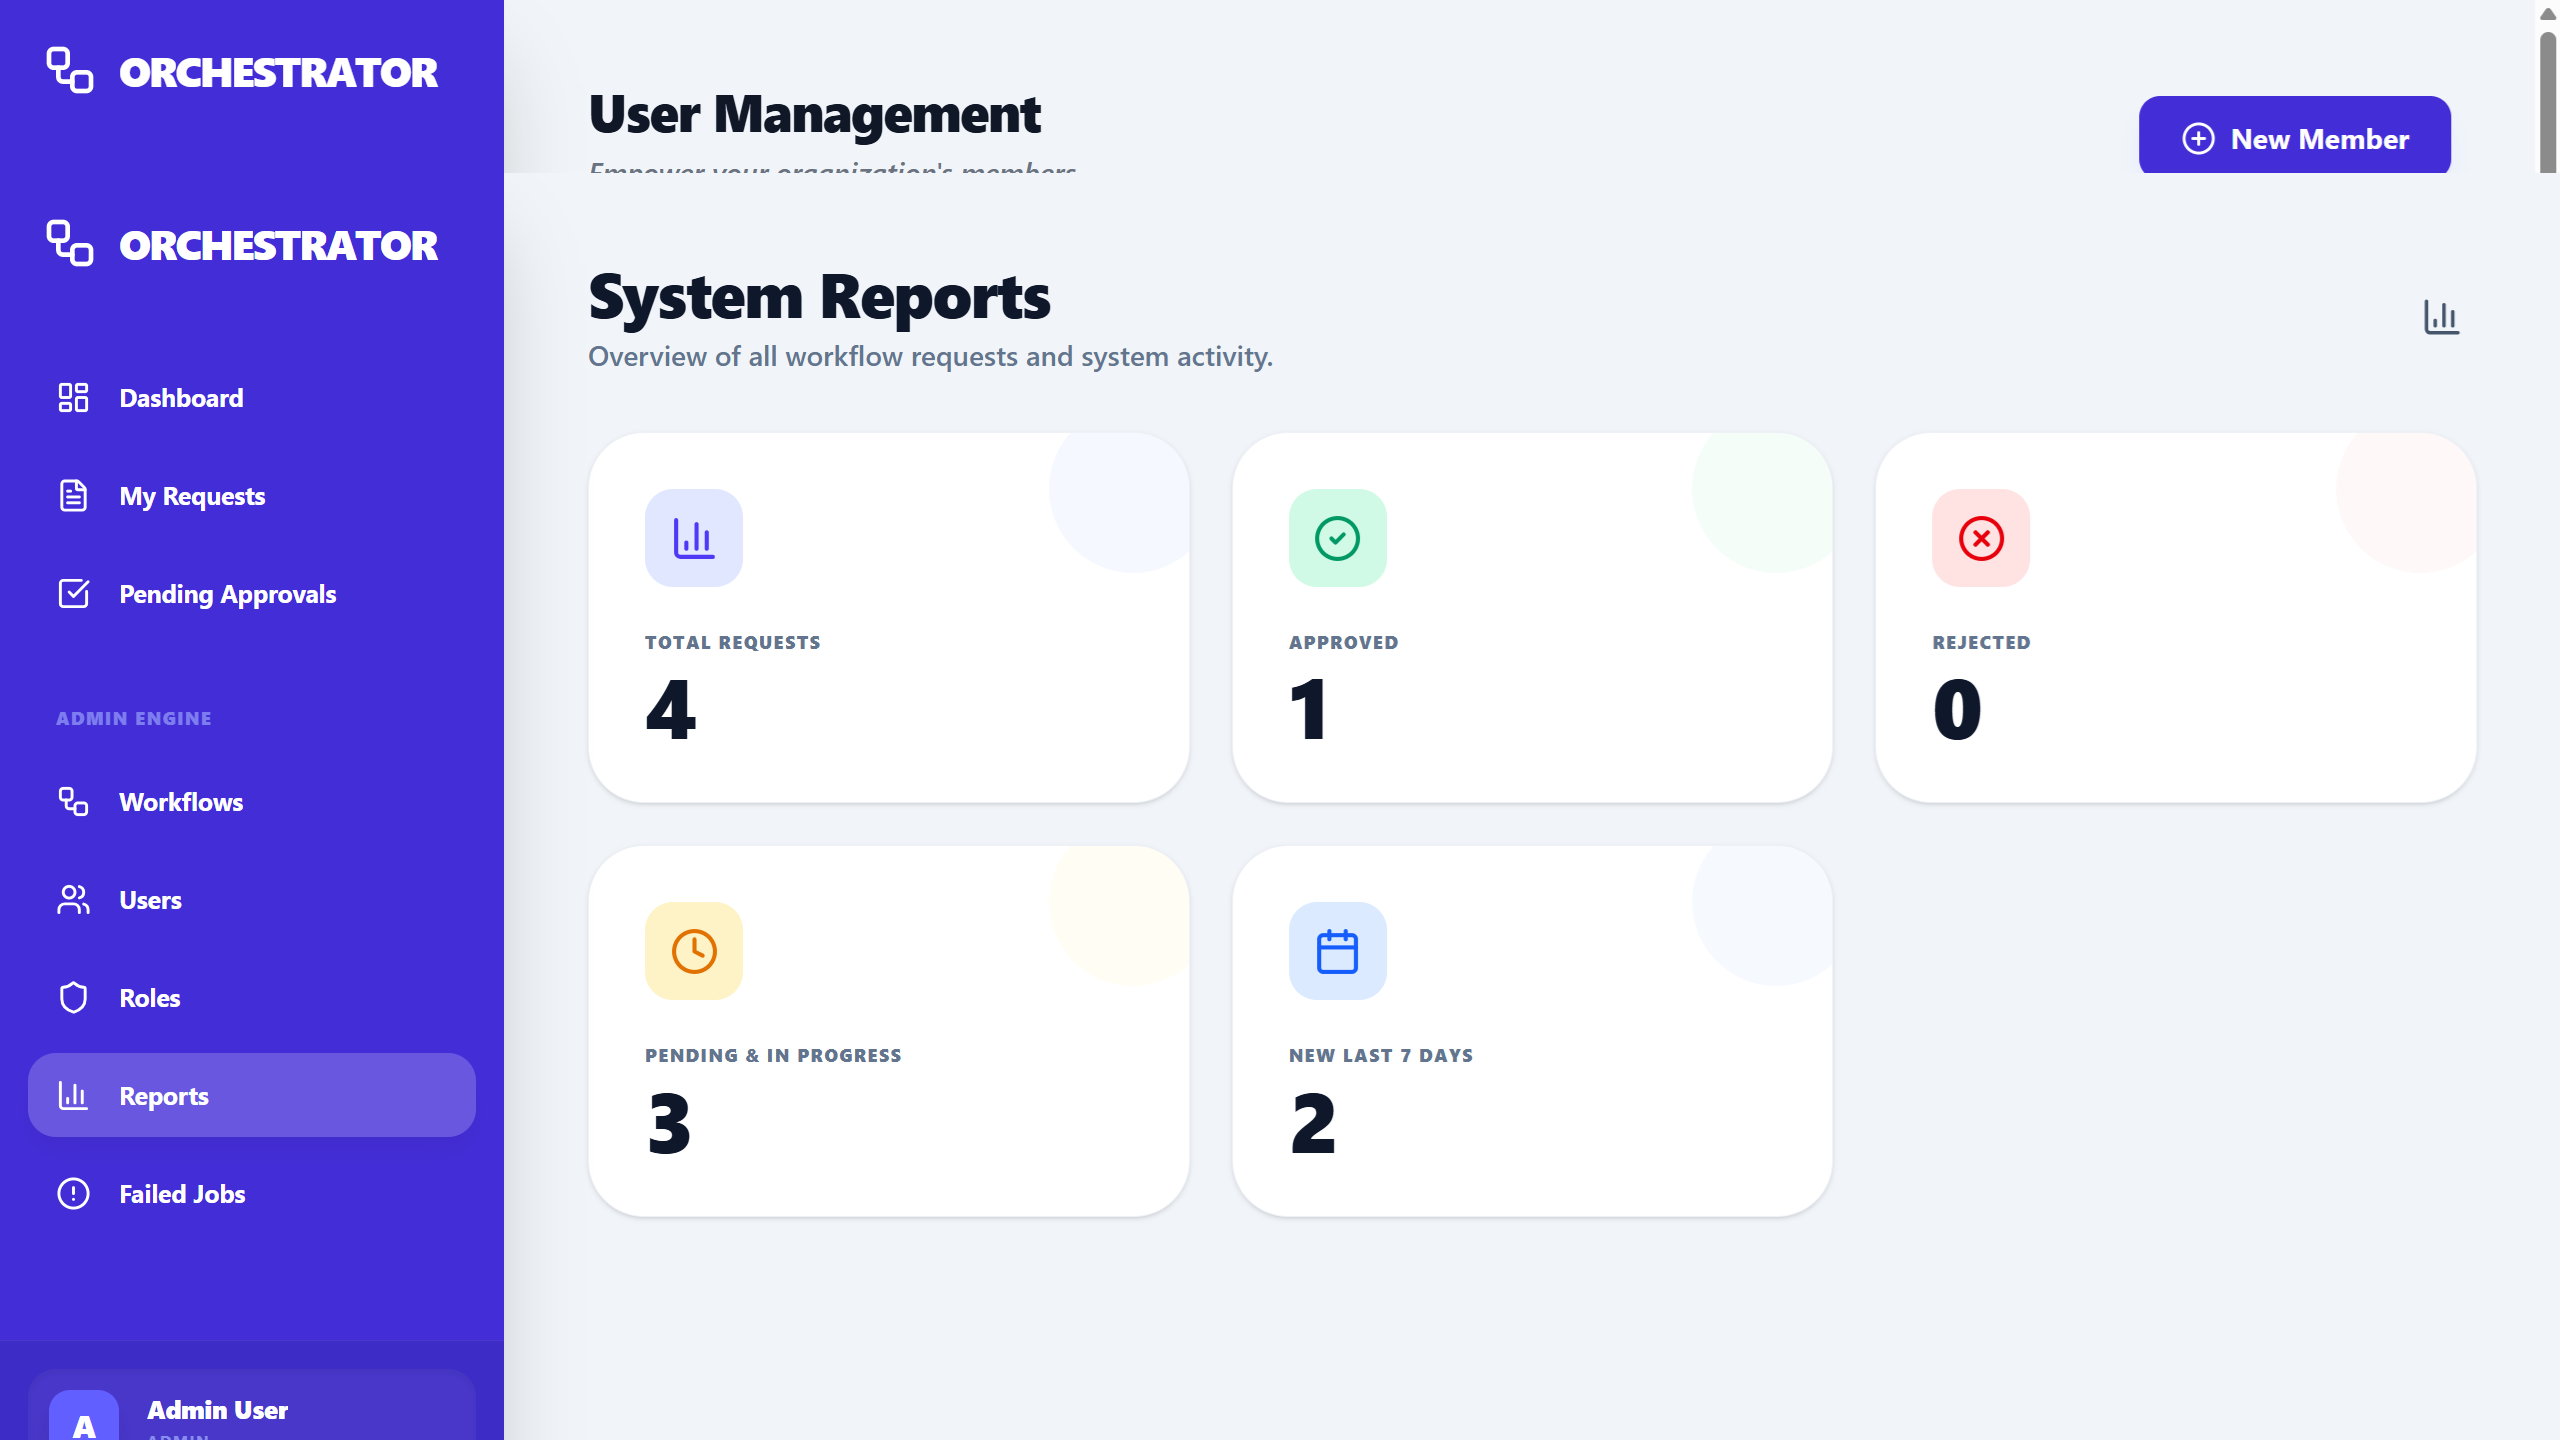
Task: Open the Admin User profile card
Action: [252, 1412]
